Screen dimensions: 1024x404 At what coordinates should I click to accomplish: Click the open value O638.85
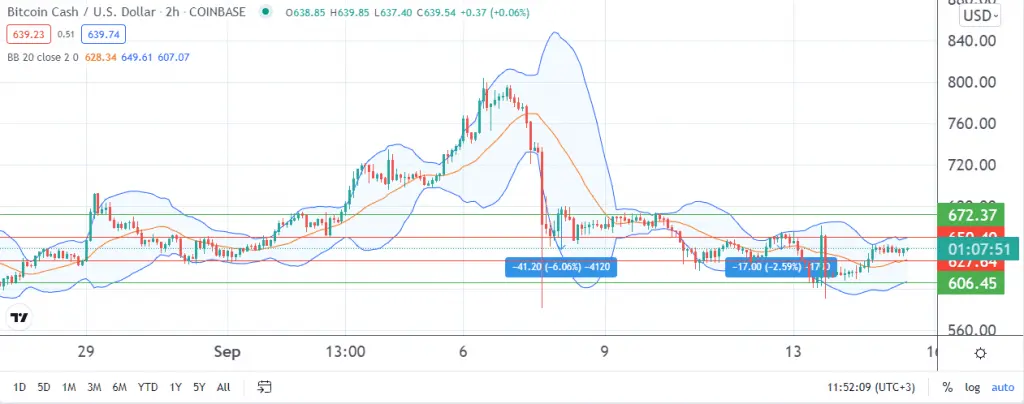[307, 12]
